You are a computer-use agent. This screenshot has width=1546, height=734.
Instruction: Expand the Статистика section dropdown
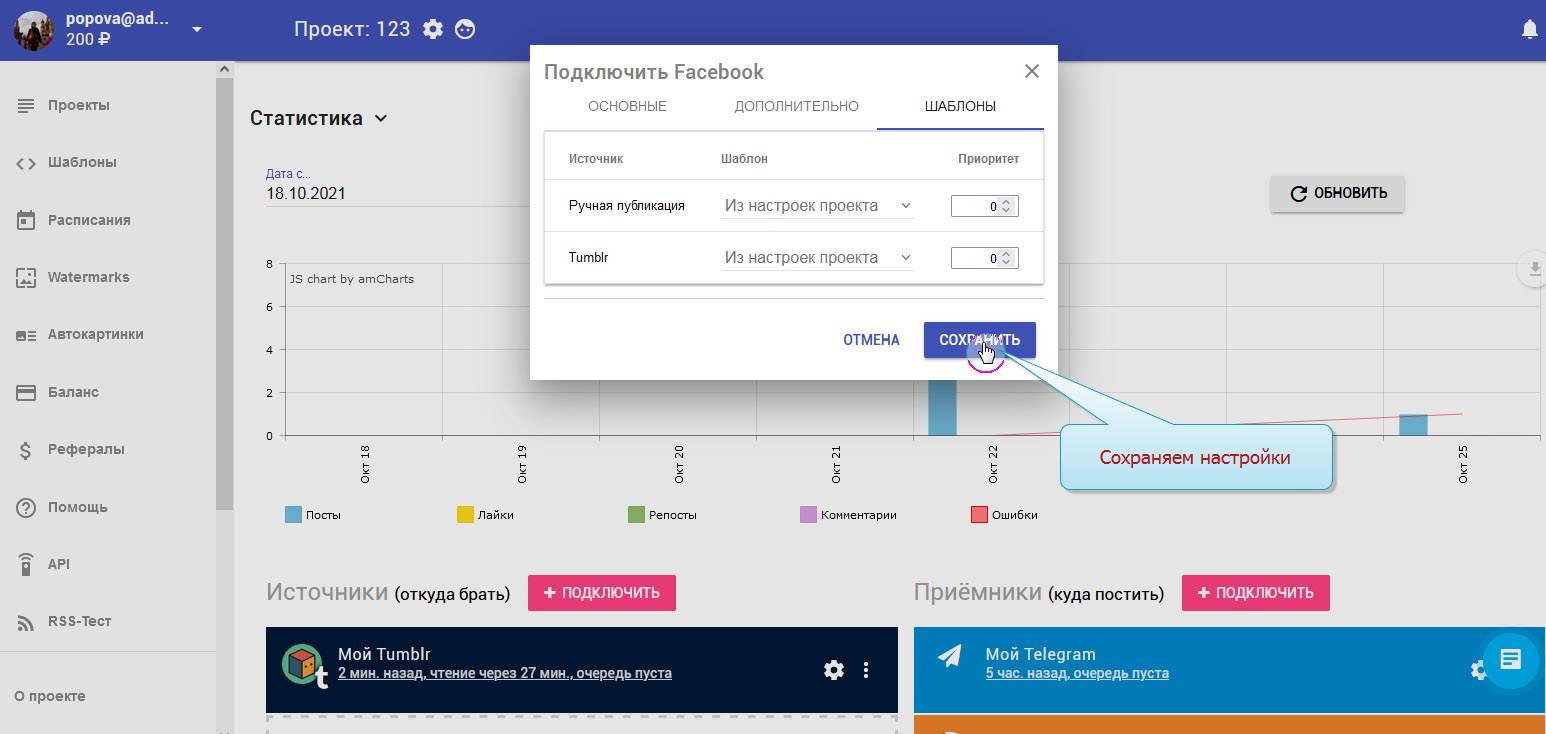click(x=380, y=118)
